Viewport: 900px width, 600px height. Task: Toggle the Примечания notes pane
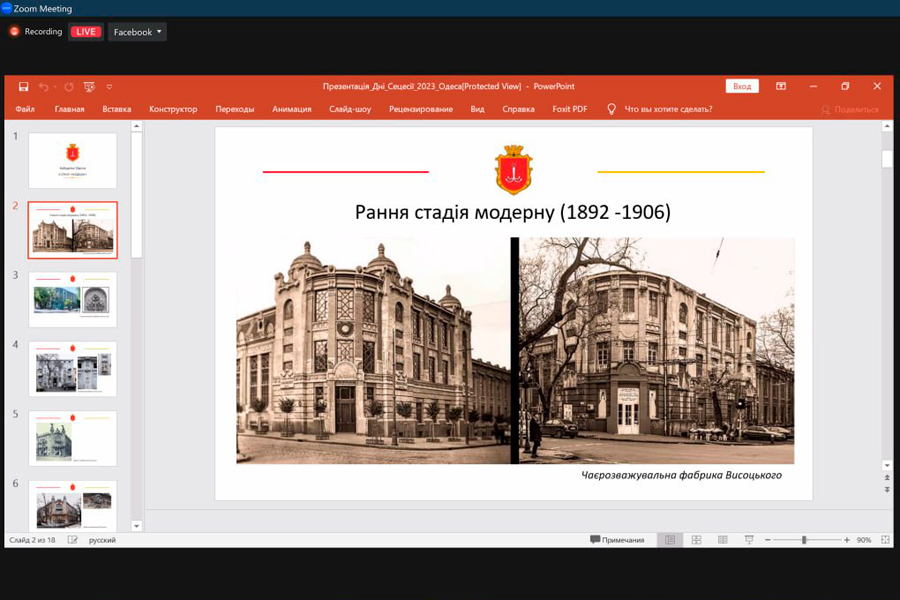point(617,540)
